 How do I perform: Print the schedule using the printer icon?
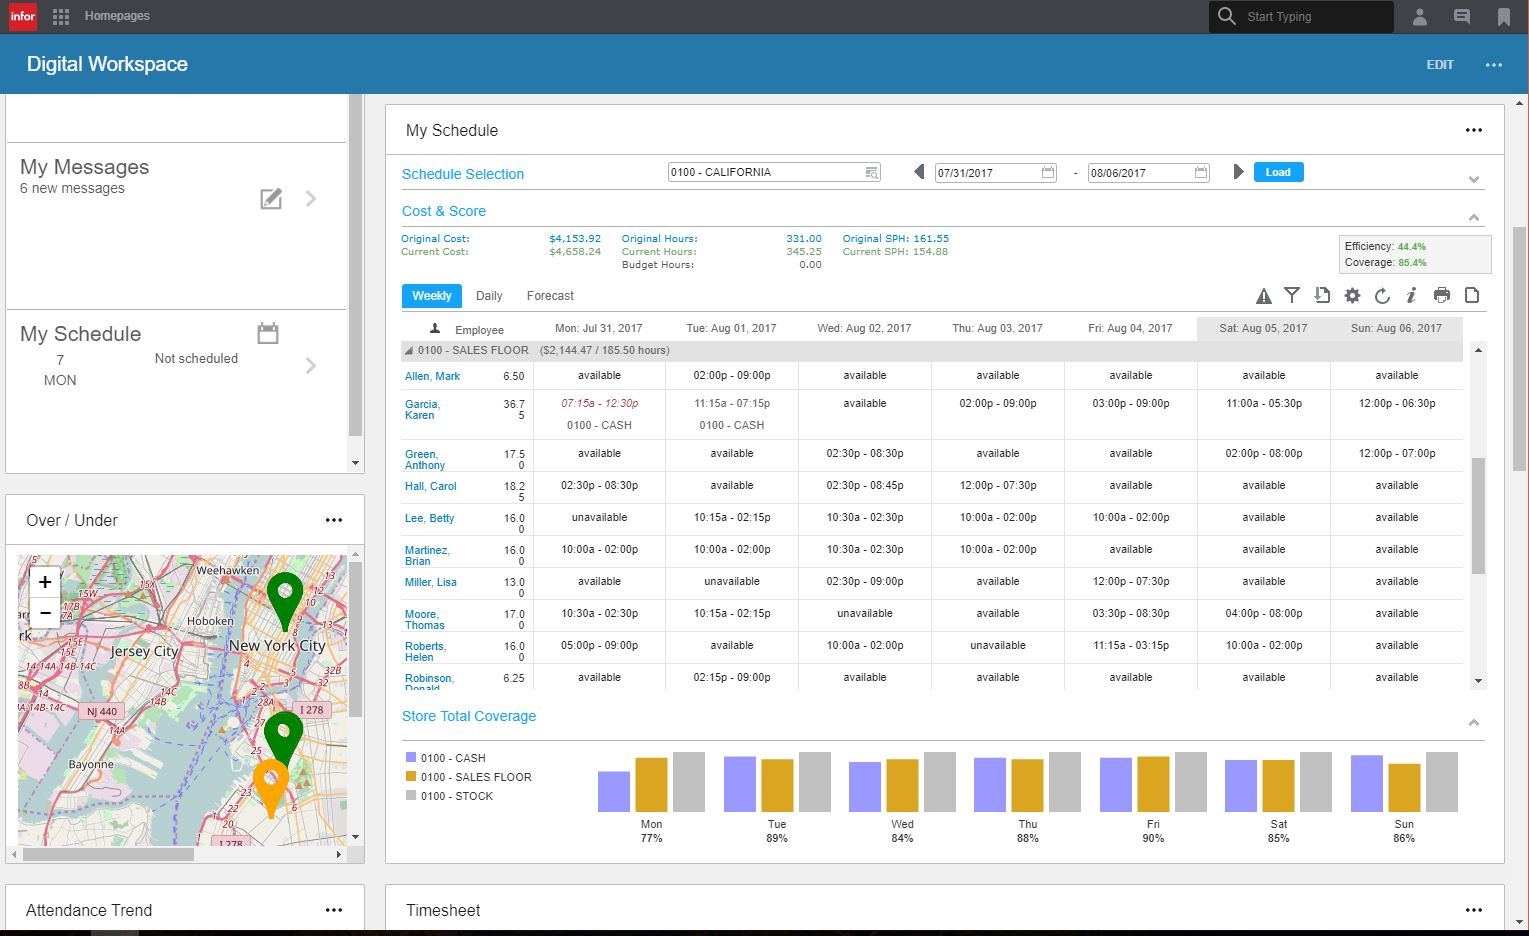click(1441, 295)
